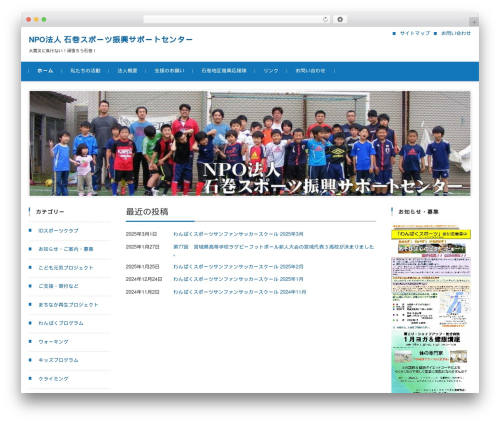This screenshot has height=423, width=500.
Task: Open the 第77回 rugby football tournament post
Action: click(x=273, y=247)
